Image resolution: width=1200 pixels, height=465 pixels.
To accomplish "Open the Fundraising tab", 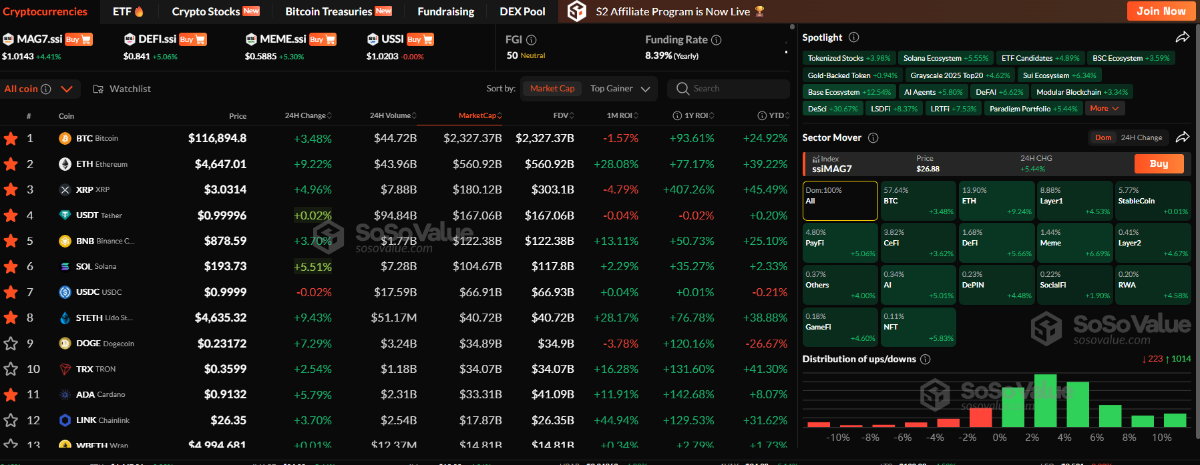I will (x=447, y=11).
